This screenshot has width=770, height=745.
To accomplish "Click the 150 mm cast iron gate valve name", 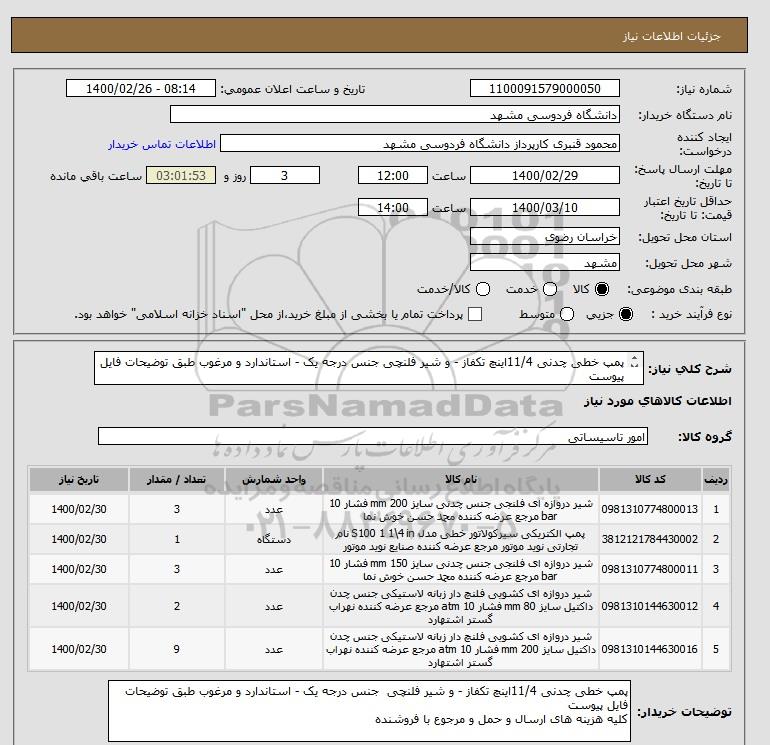I will click(x=461, y=570).
